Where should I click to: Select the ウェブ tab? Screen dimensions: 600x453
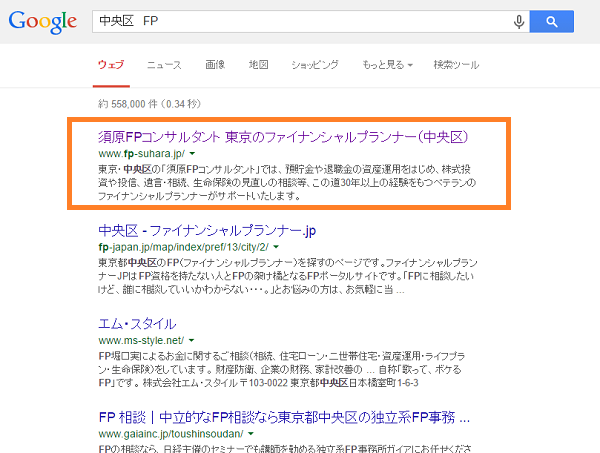(111, 65)
